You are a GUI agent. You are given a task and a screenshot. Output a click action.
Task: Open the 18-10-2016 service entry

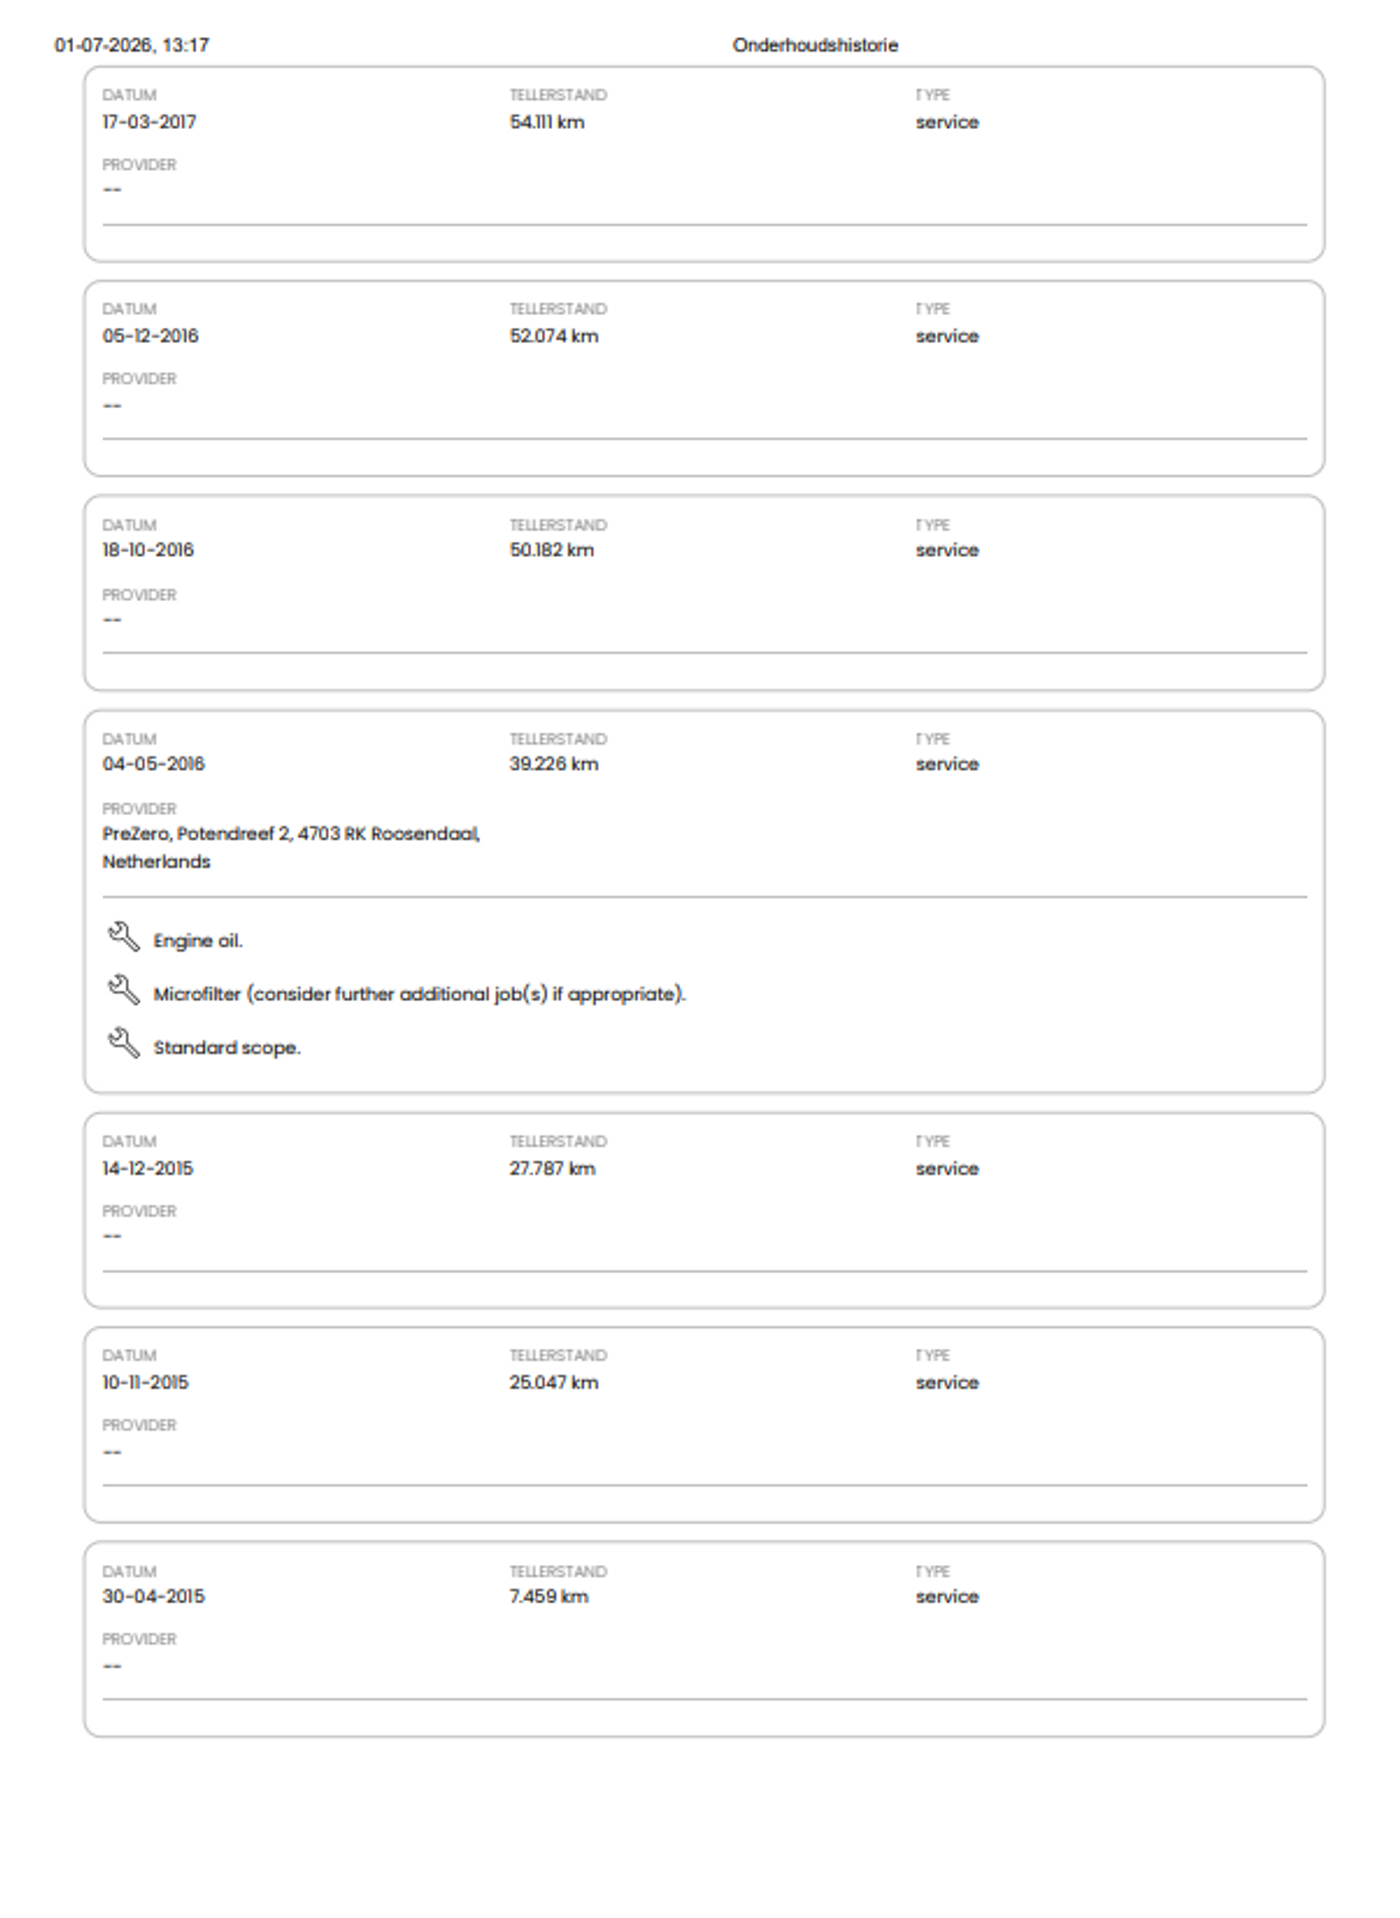[704, 593]
